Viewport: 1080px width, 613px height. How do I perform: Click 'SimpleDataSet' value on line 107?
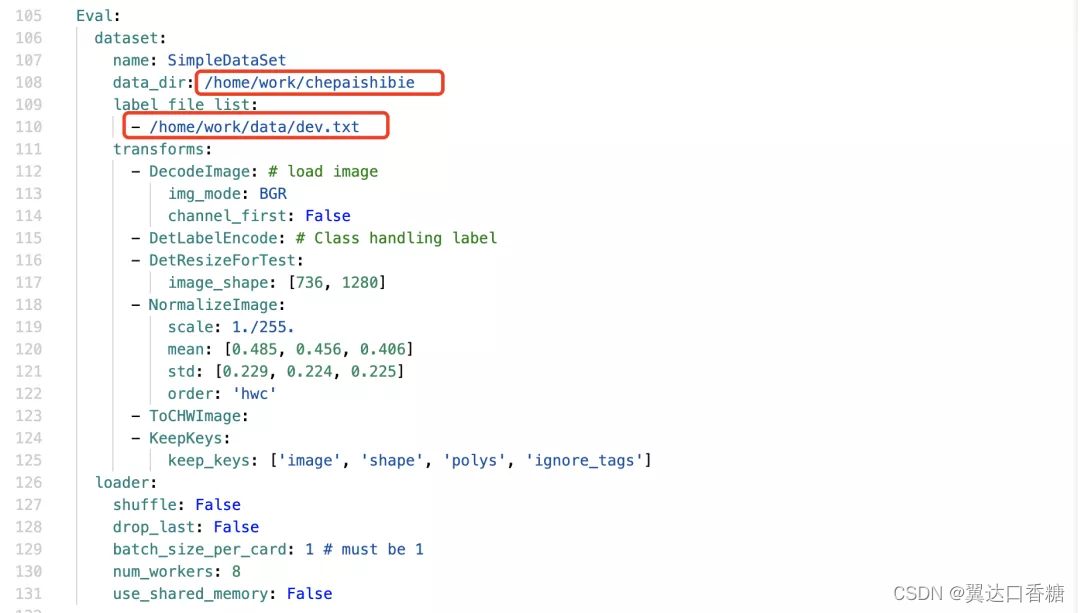point(227,60)
